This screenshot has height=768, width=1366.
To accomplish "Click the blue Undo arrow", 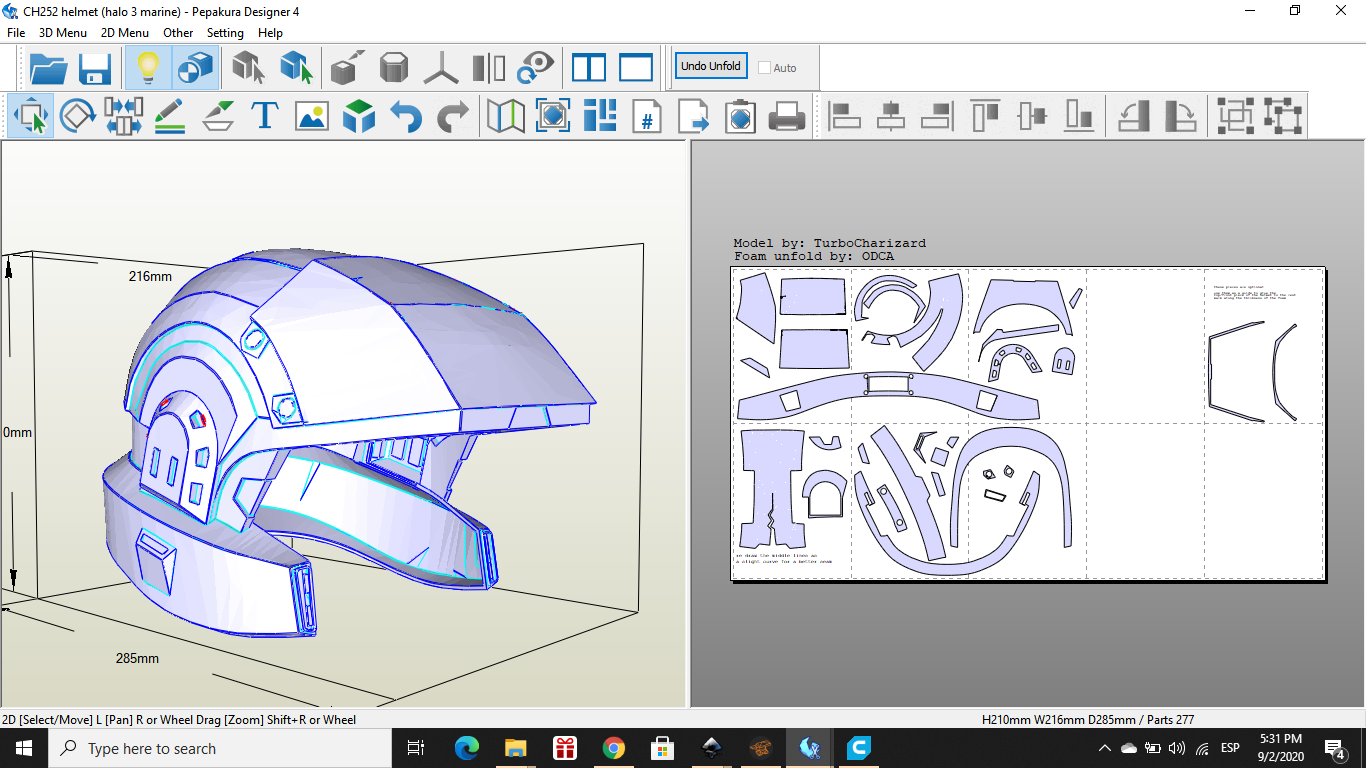I will point(406,116).
